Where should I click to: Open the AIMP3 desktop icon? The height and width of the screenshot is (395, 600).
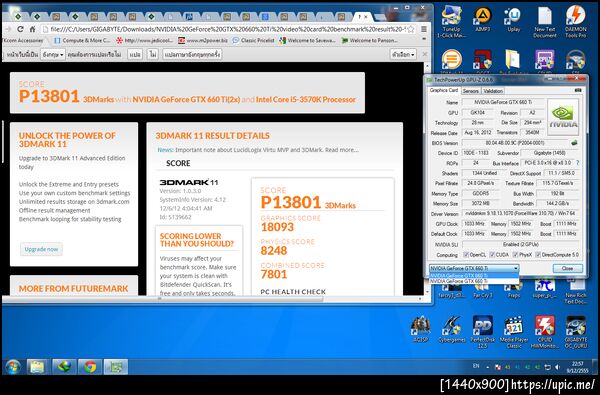click(x=483, y=19)
